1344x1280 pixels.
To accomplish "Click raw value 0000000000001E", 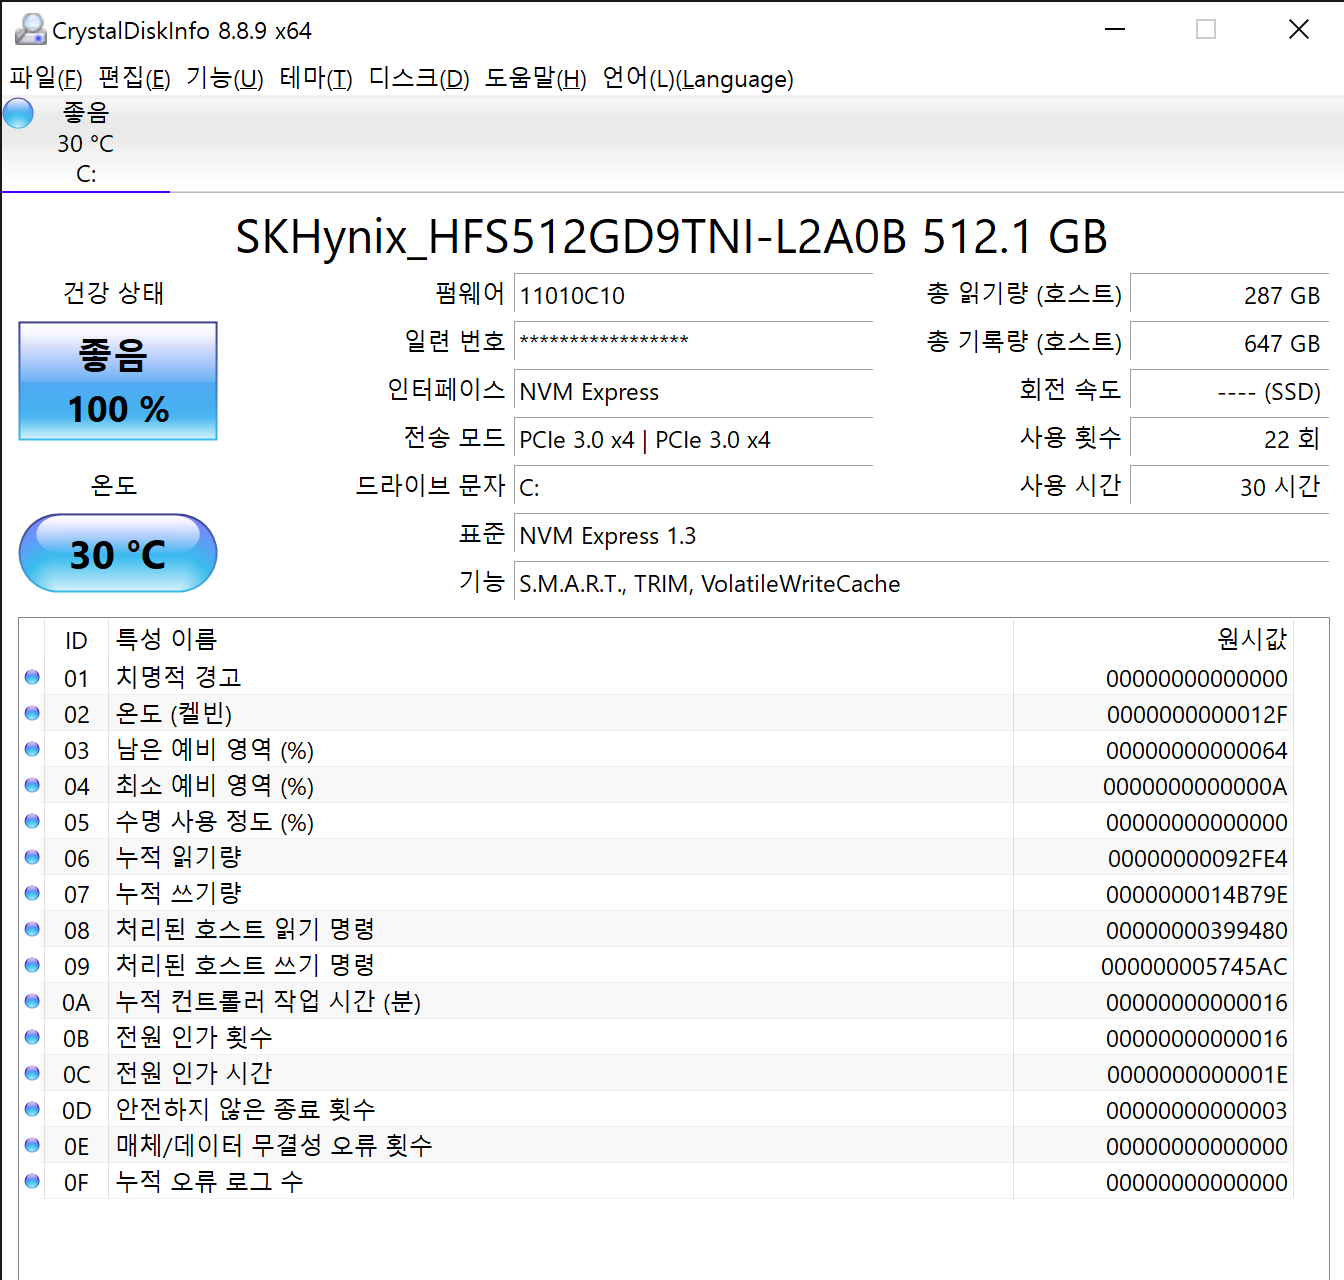I will [1197, 1074].
